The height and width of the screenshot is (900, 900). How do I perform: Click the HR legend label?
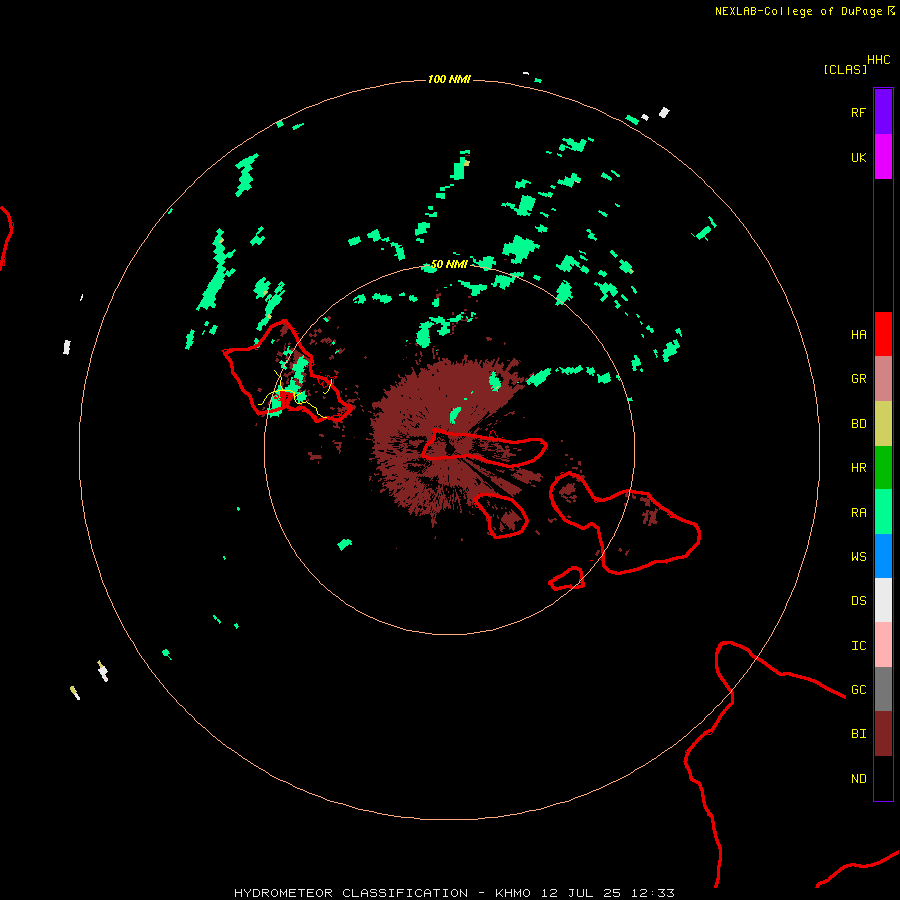[858, 468]
